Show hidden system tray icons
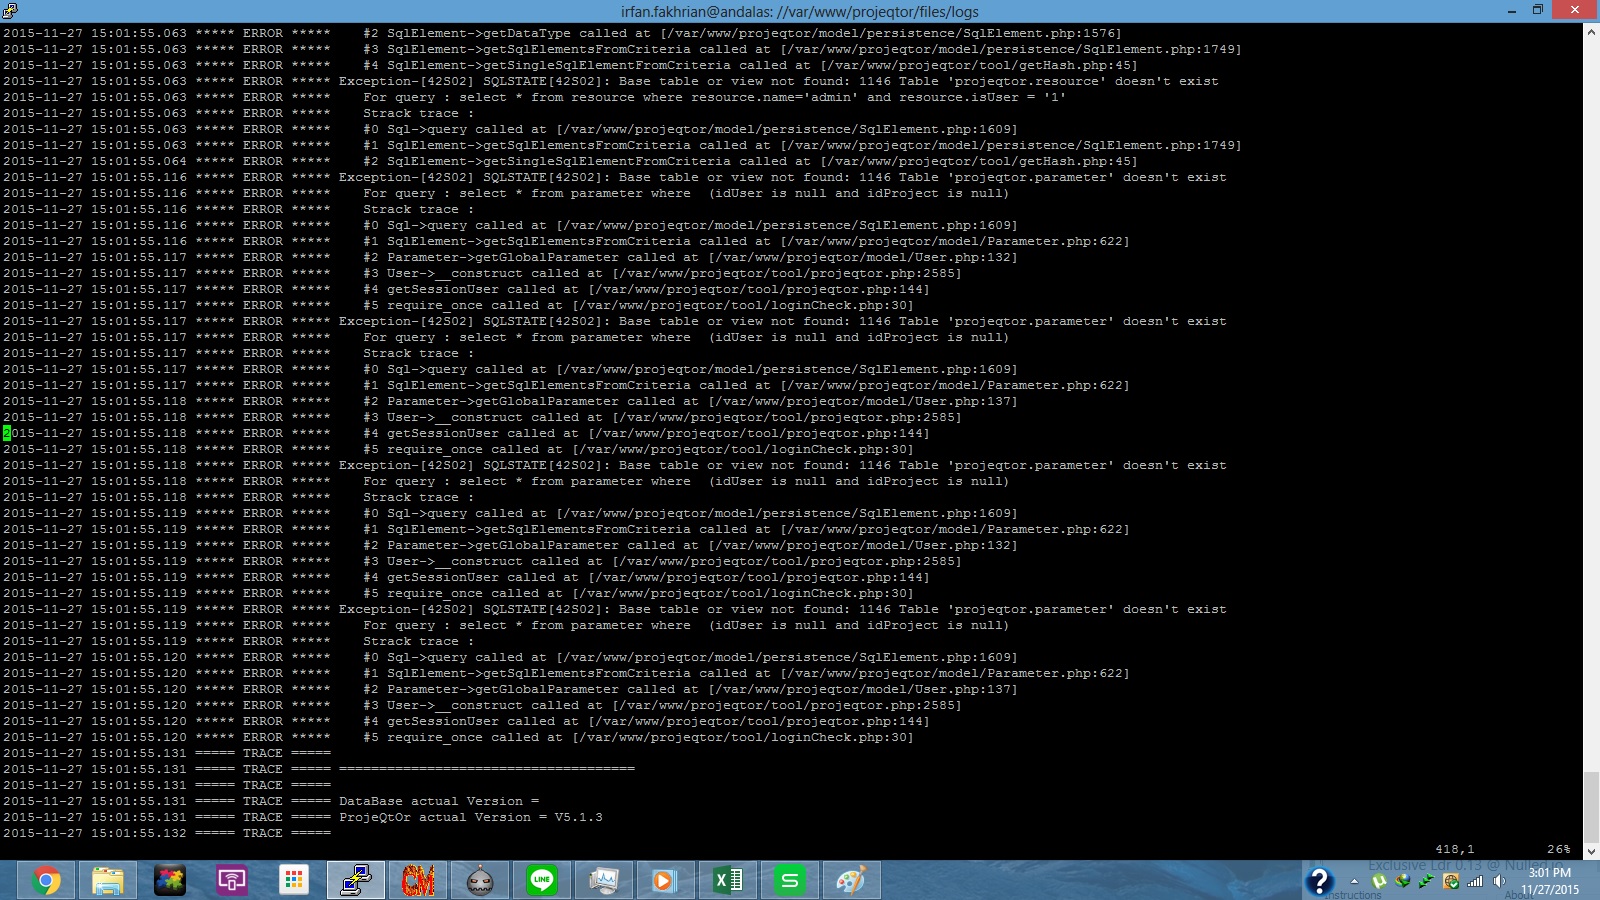Image resolution: width=1600 pixels, height=900 pixels. pos(1354,881)
